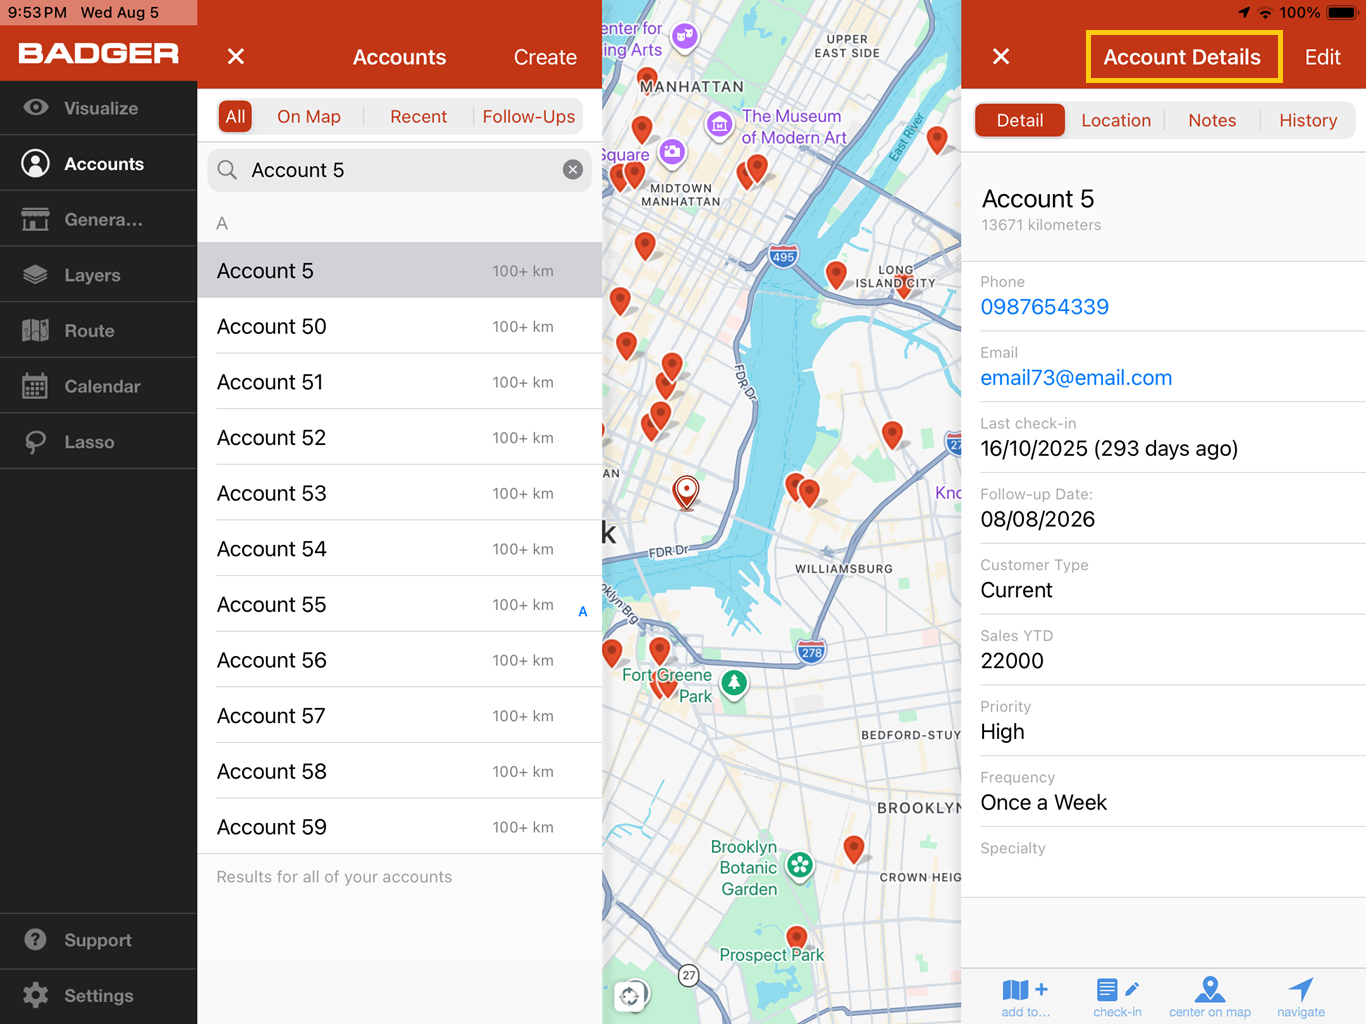This screenshot has width=1366, height=1024.
Task: Tap the A index letter beside the list
Action: click(583, 612)
